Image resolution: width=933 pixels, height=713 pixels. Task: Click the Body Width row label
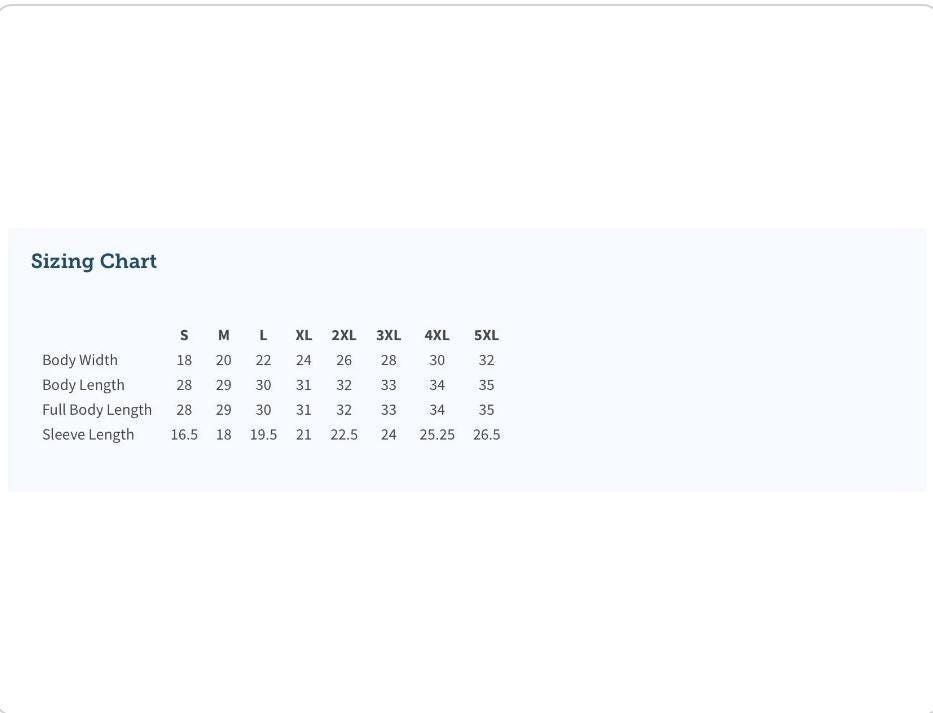click(80, 360)
